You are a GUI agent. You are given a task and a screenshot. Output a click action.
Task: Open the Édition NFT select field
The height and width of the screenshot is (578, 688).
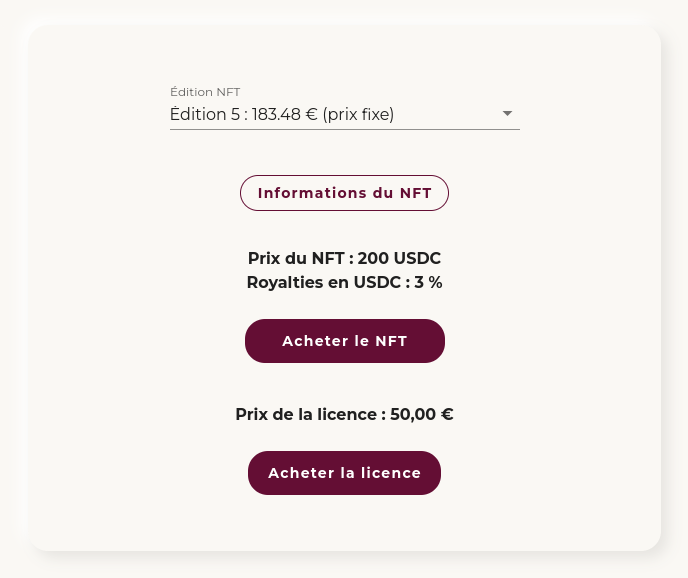click(344, 114)
